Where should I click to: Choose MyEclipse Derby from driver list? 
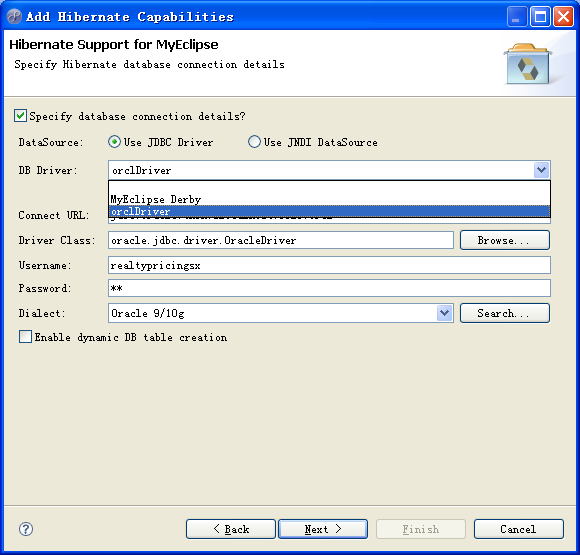329,199
